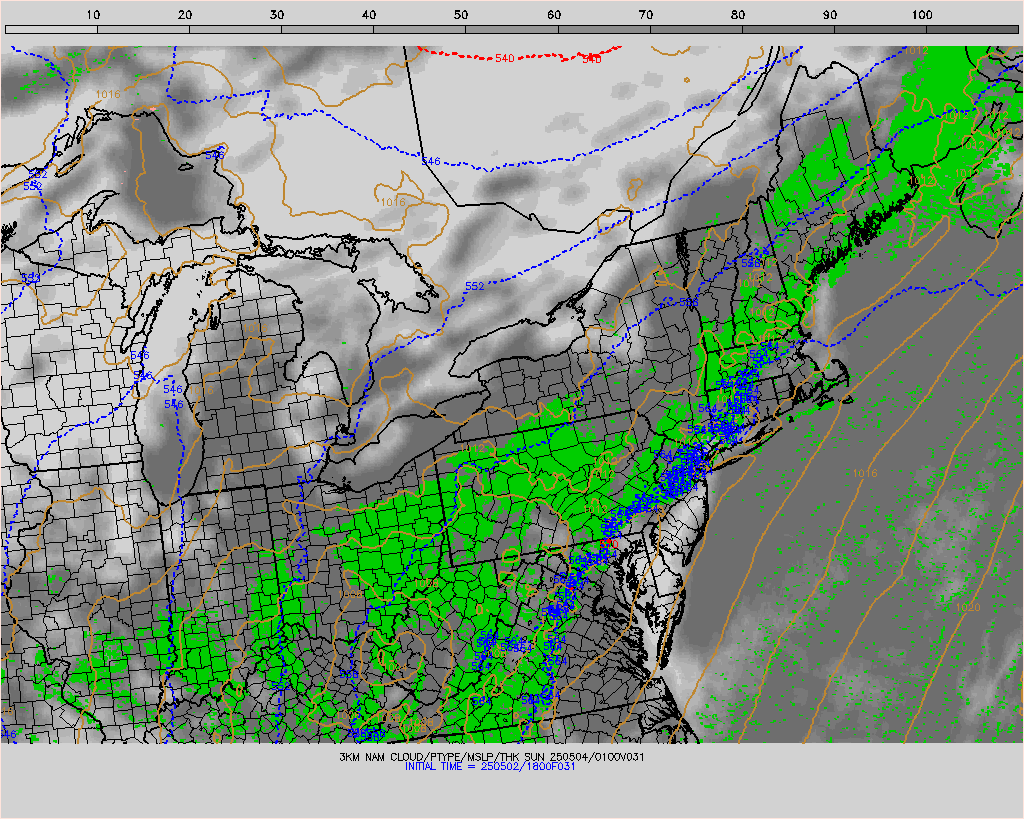Click the legend value label 80
1024x819 pixels.
(x=738, y=14)
